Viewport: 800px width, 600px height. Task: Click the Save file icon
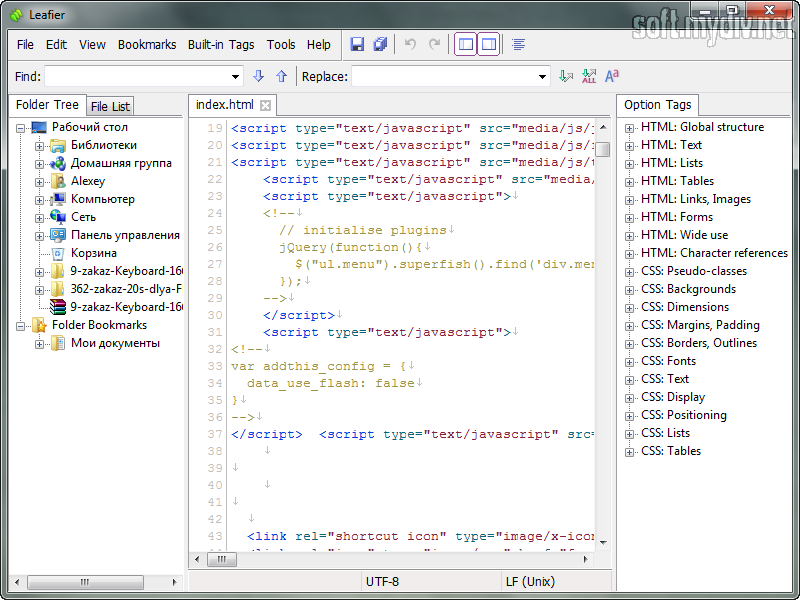pyautogui.click(x=357, y=44)
